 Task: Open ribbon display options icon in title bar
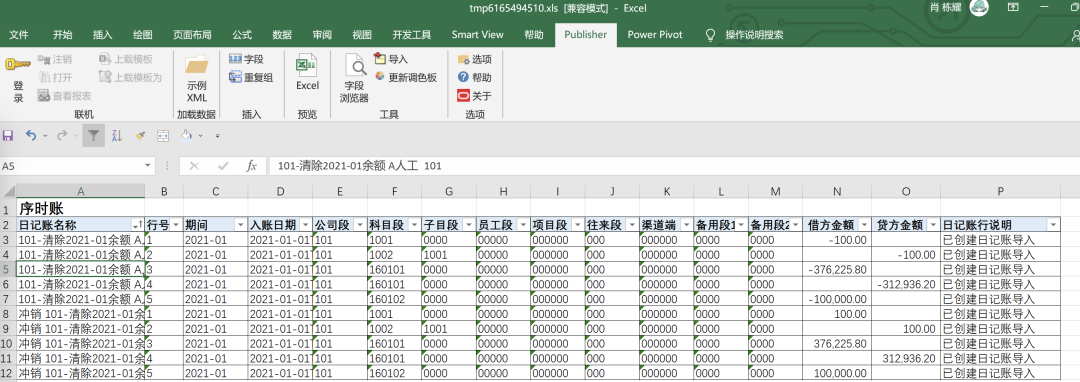click(x=1012, y=7)
